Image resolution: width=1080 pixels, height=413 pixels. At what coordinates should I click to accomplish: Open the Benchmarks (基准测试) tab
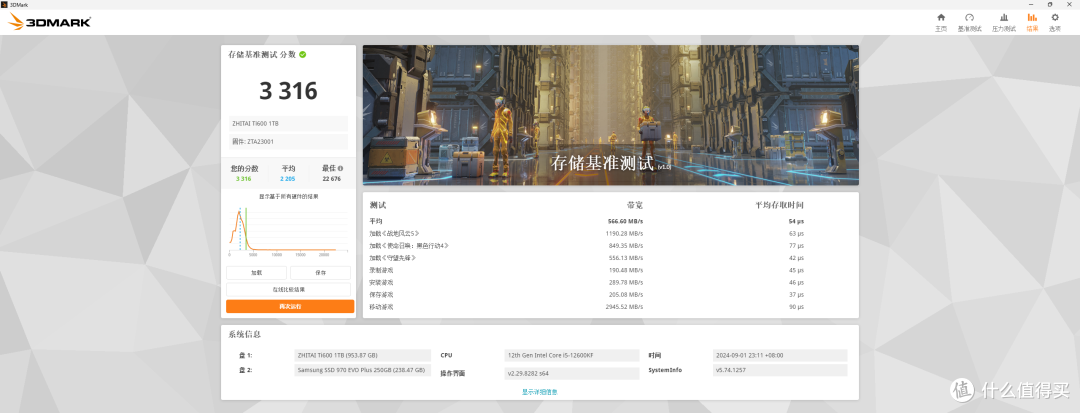coord(968,22)
